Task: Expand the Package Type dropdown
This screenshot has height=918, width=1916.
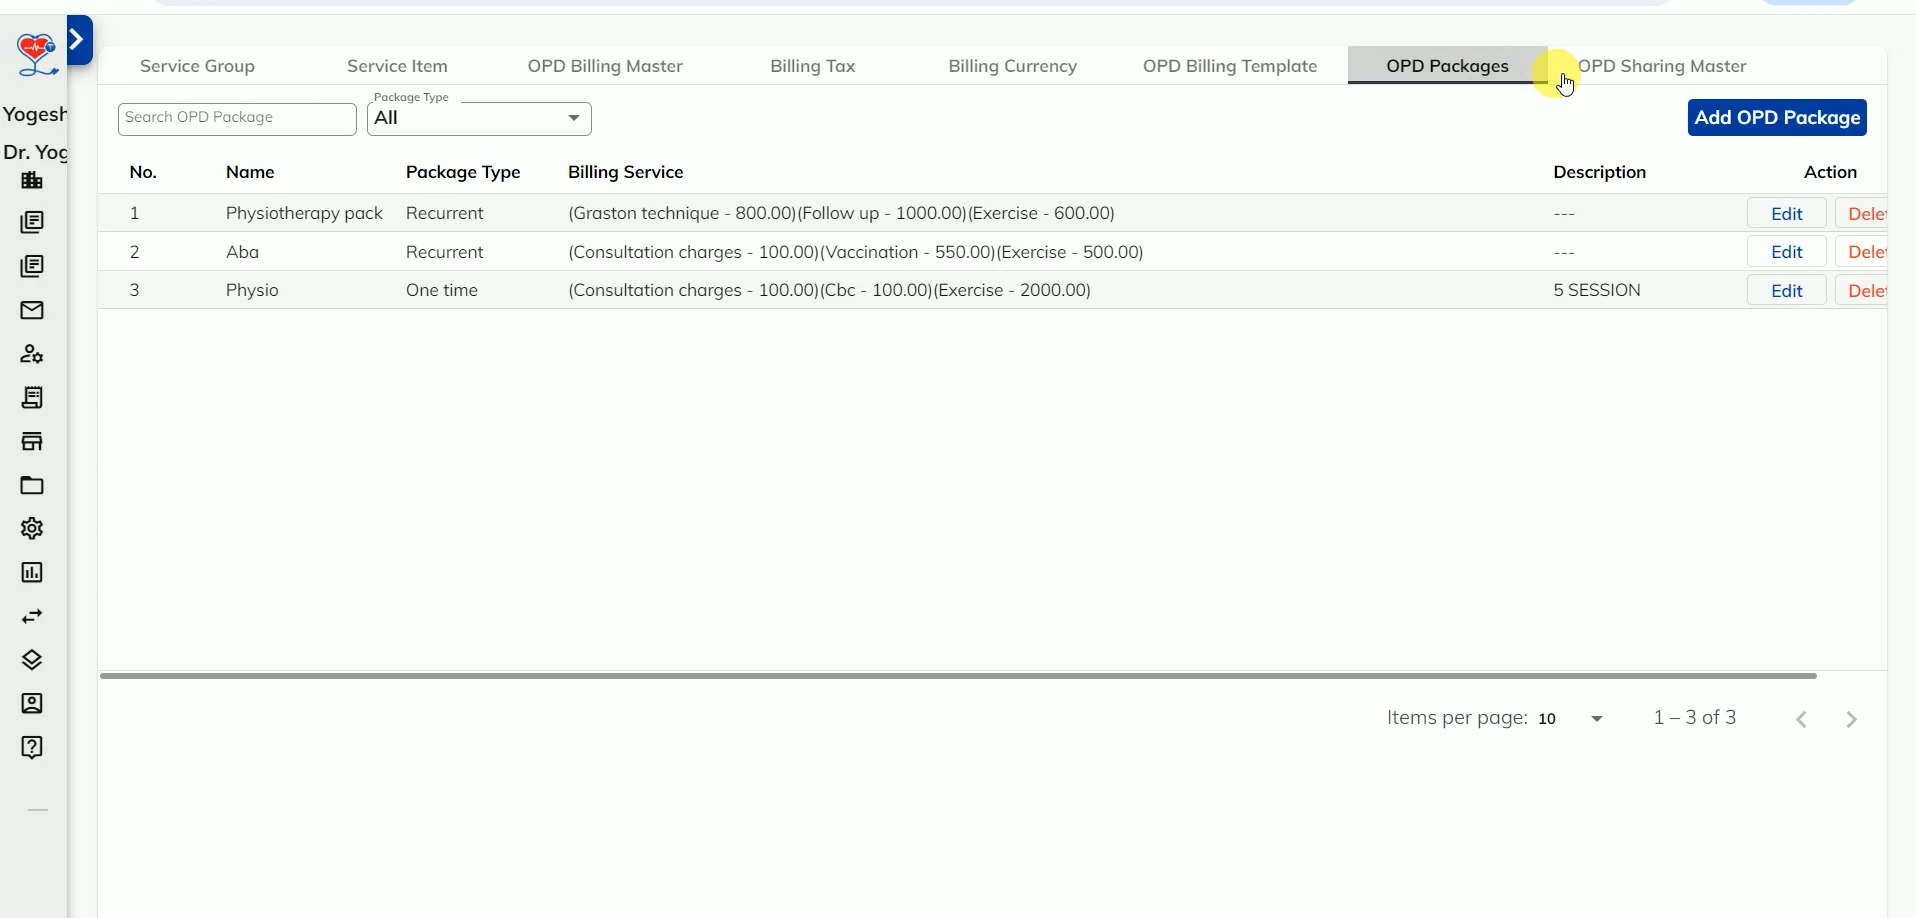Action: (x=573, y=118)
